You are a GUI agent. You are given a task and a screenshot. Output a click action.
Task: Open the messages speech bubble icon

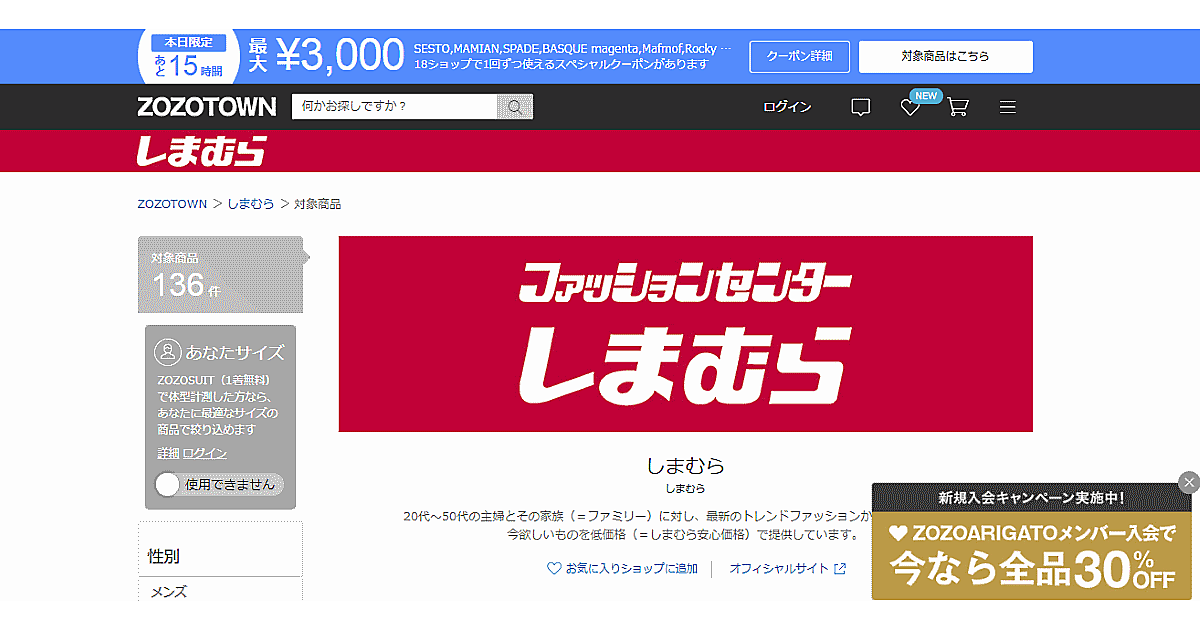(x=860, y=107)
